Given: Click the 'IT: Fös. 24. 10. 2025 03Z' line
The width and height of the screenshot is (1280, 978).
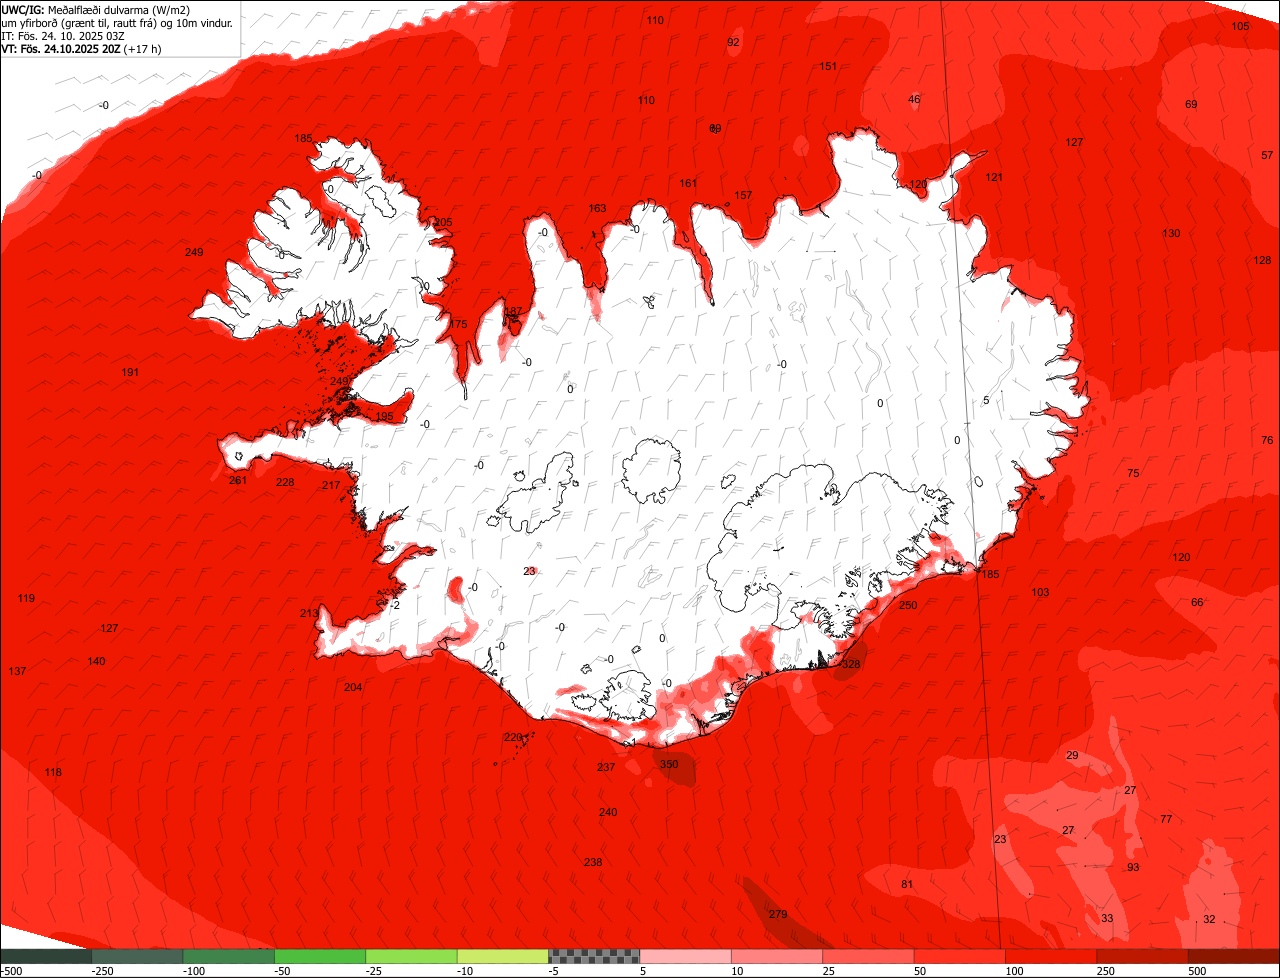Looking at the screenshot, I should coord(63,35).
